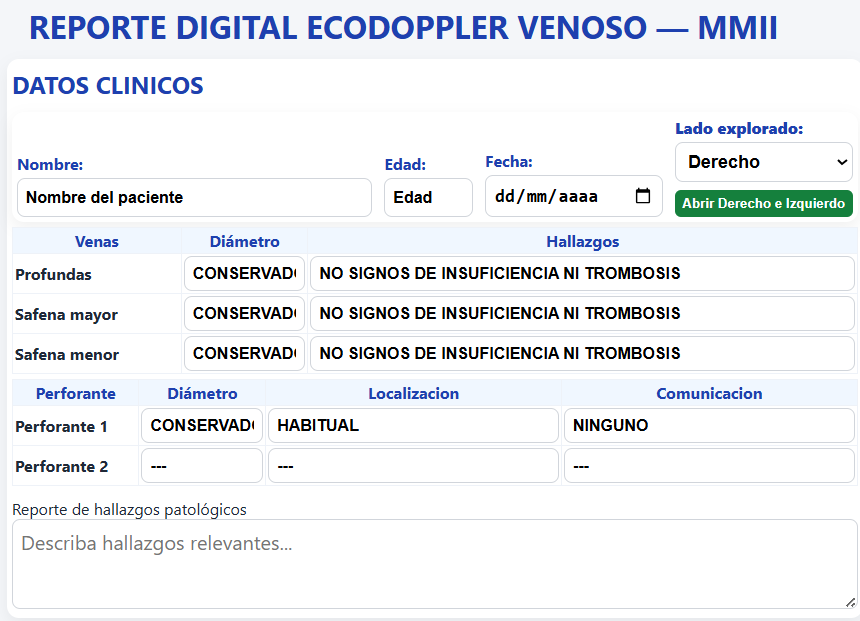
Task: Click the Safena menor hallazgos field
Action: point(582,354)
